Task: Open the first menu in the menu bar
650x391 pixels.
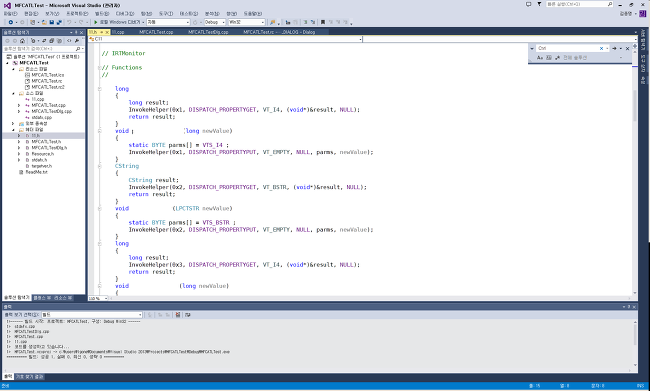Action: click(x=10, y=14)
